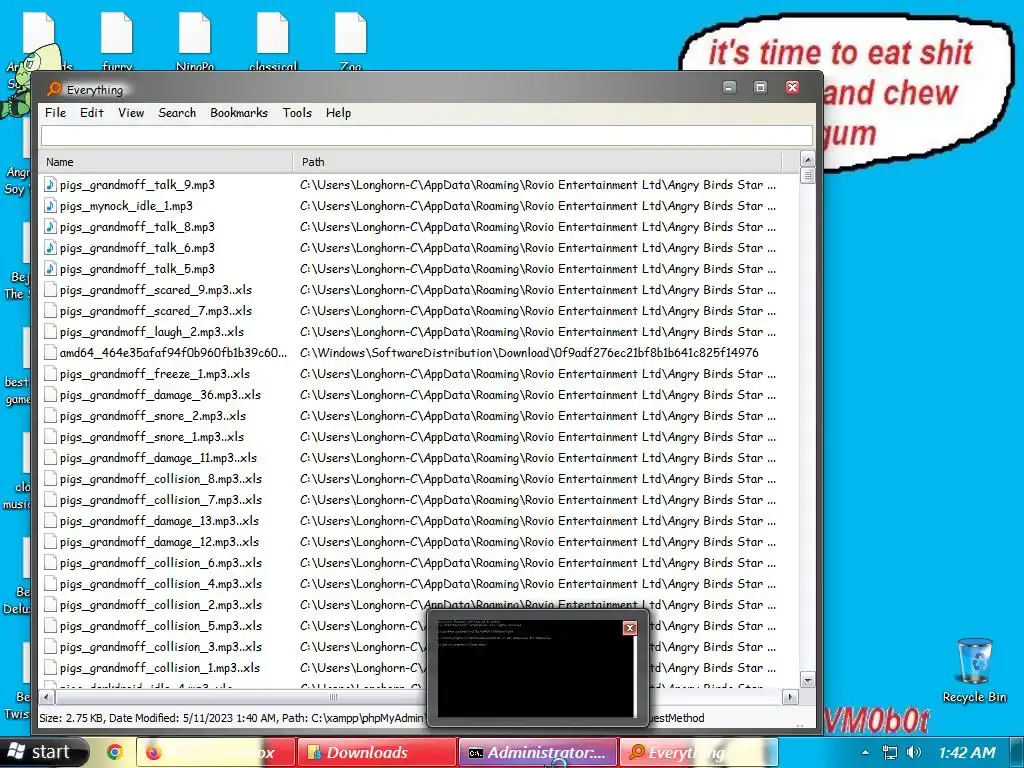This screenshot has height=768, width=1024.
Task: Click file icon of pigs_grandmoff_snore_2.mp3..xls
Action: point(50,415)
